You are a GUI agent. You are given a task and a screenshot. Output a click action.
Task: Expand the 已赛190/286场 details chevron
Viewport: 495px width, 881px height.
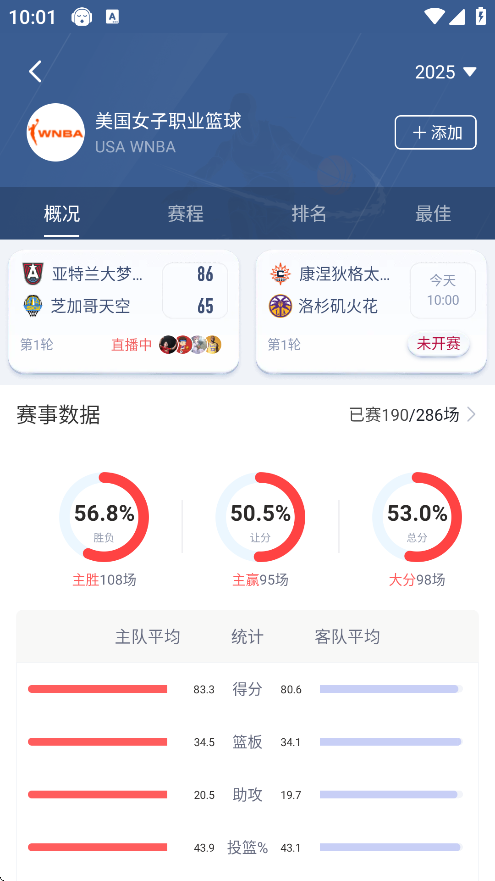click(471, 415)
